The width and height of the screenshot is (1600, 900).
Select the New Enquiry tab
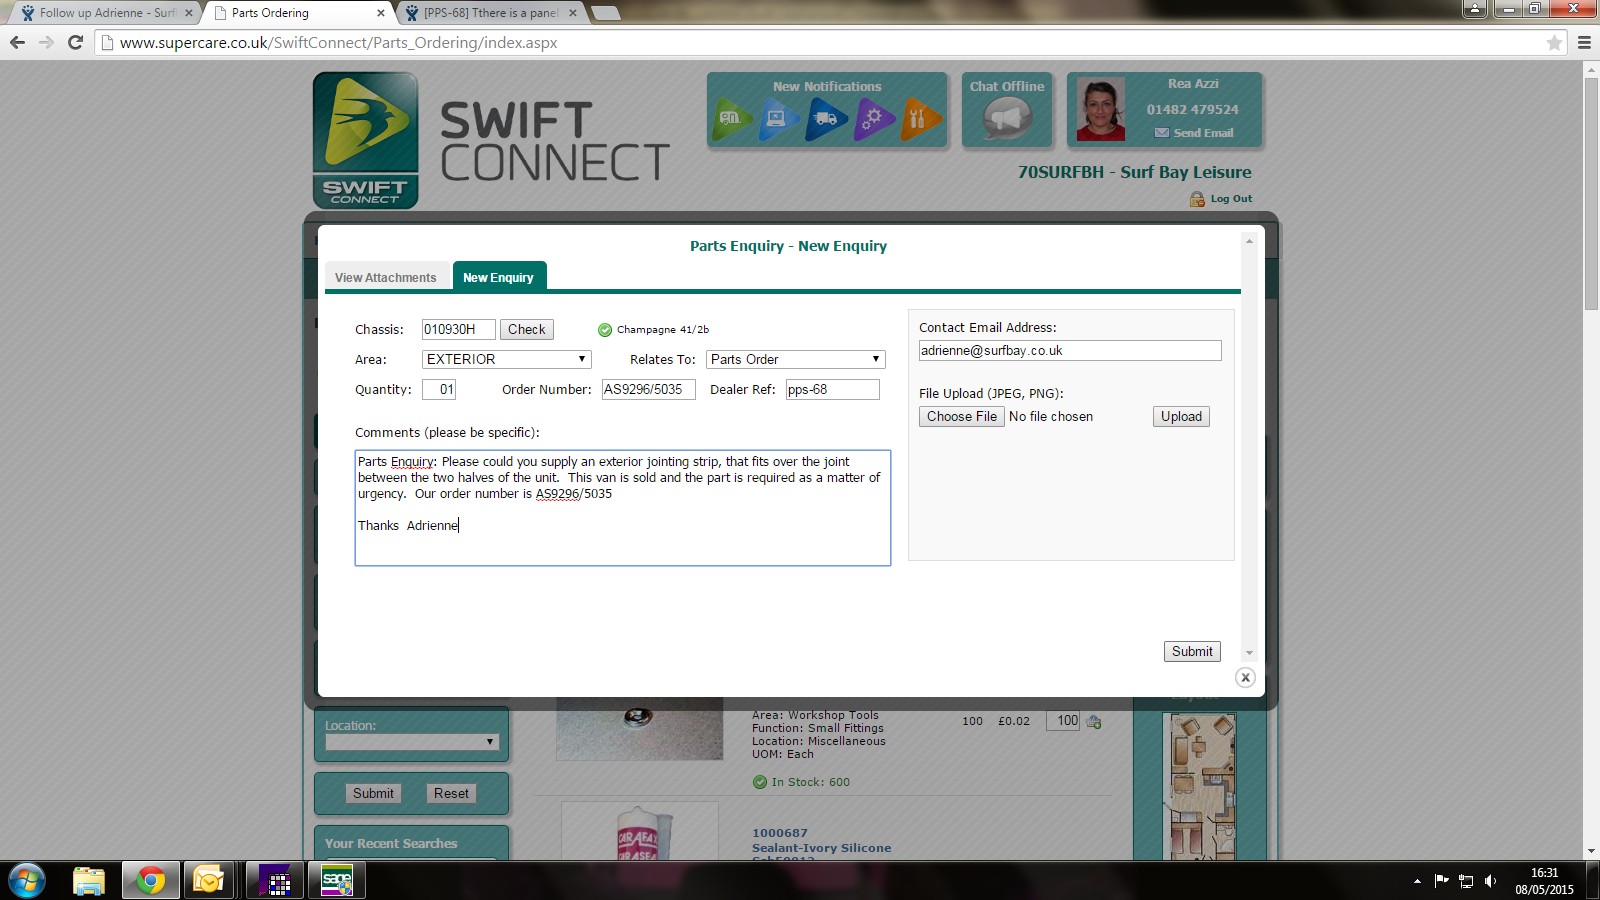(498, 277)
